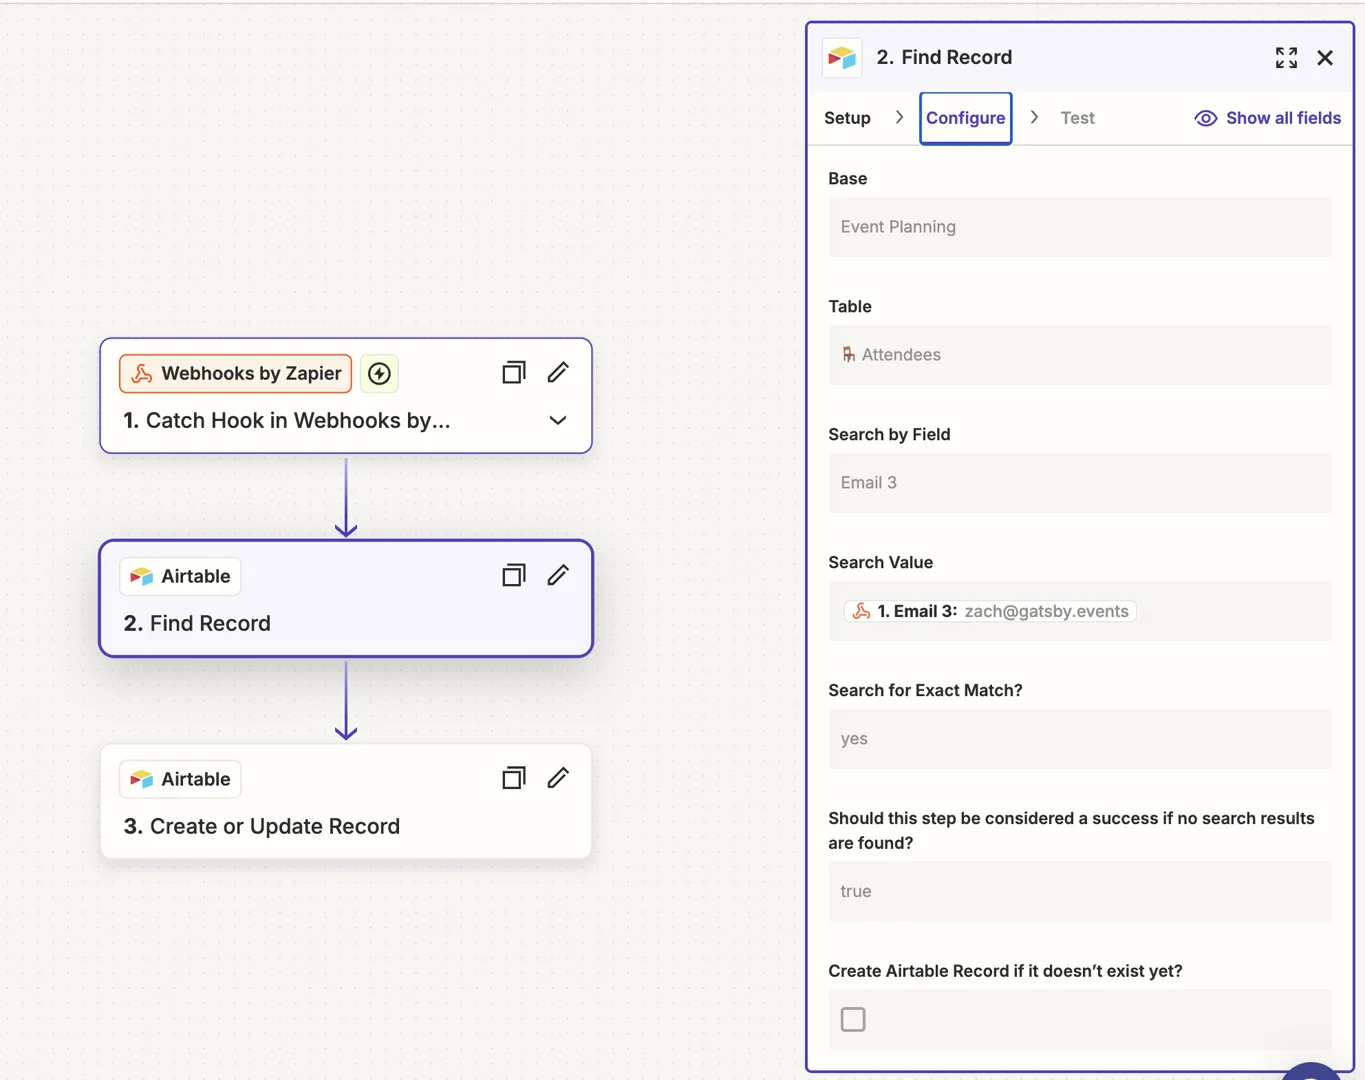Click the duplicate icon on the Catch Hook step

(x=513, y=372)
